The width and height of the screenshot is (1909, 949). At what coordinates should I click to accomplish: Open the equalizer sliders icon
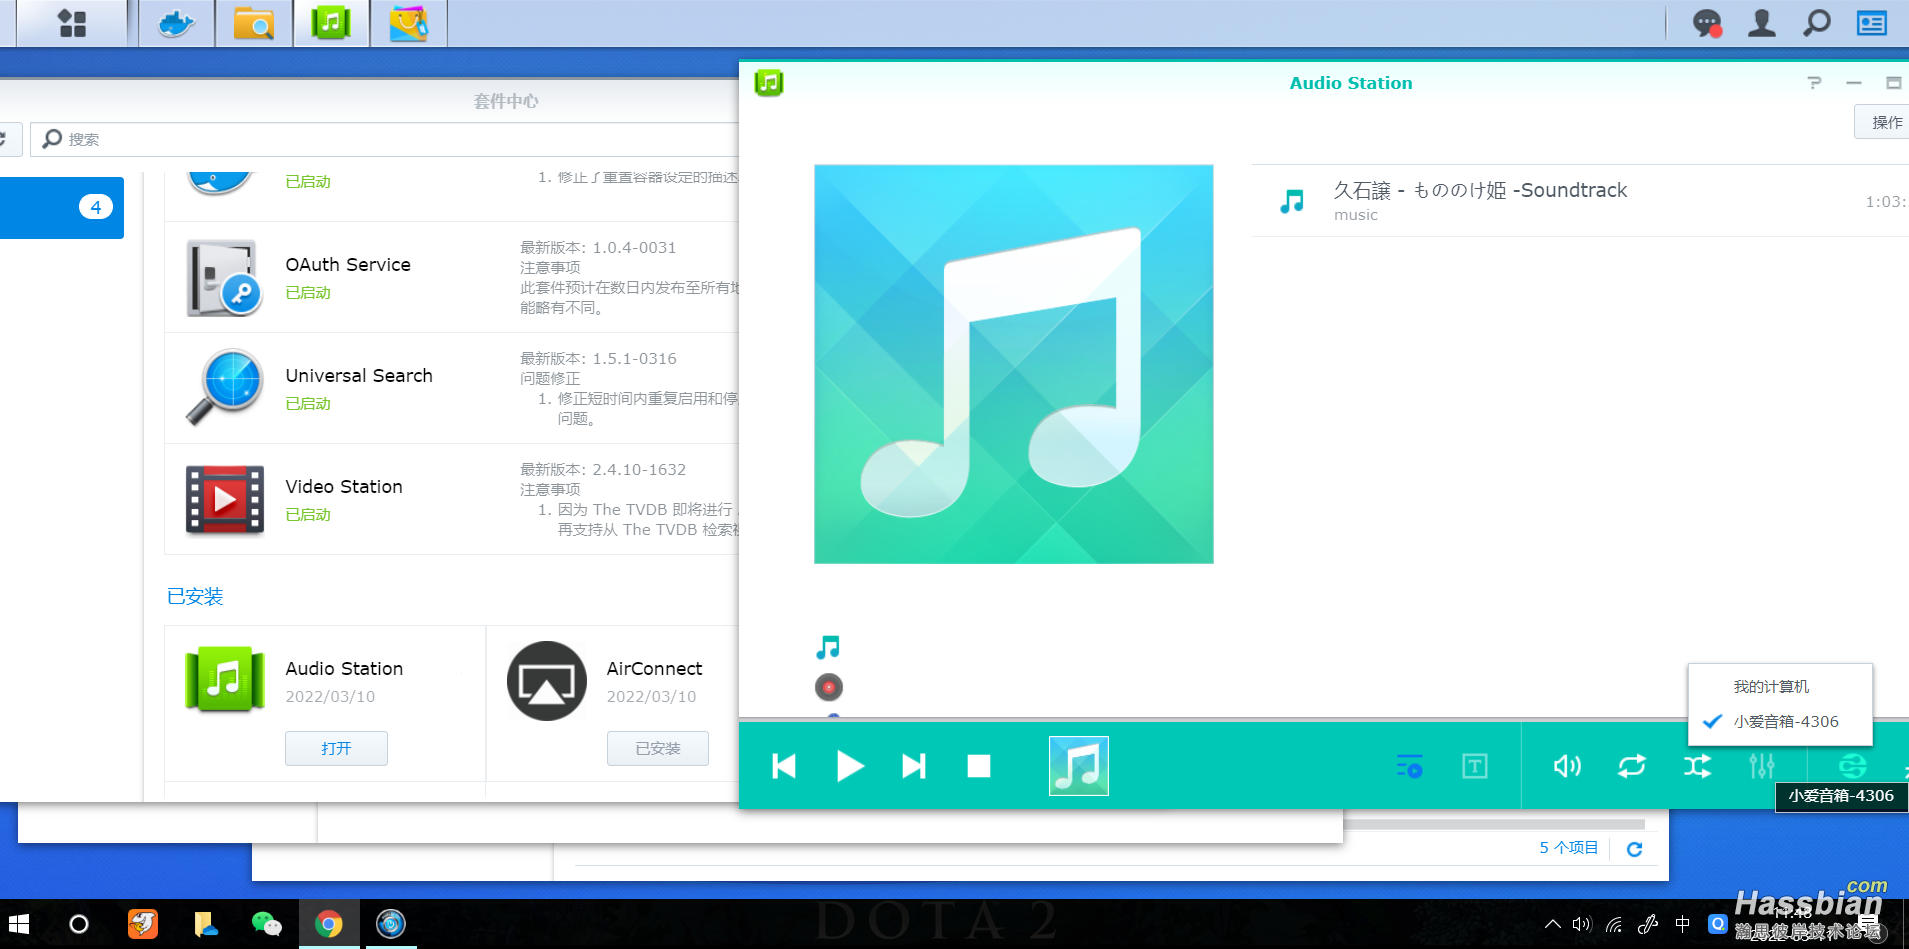point(1762,766)
